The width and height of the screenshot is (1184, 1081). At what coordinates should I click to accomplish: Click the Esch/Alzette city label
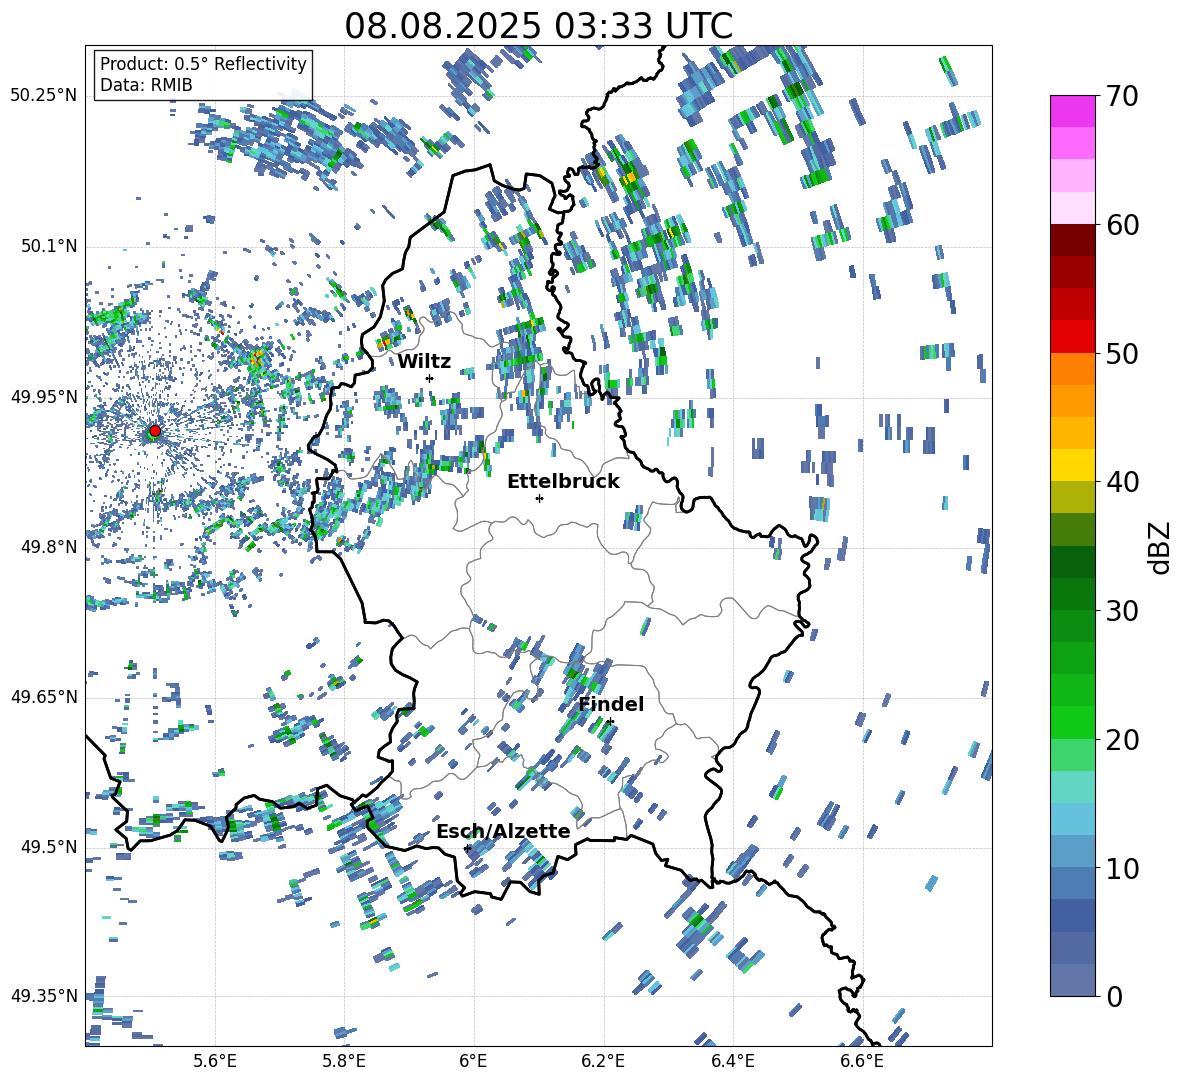(504, 831)
